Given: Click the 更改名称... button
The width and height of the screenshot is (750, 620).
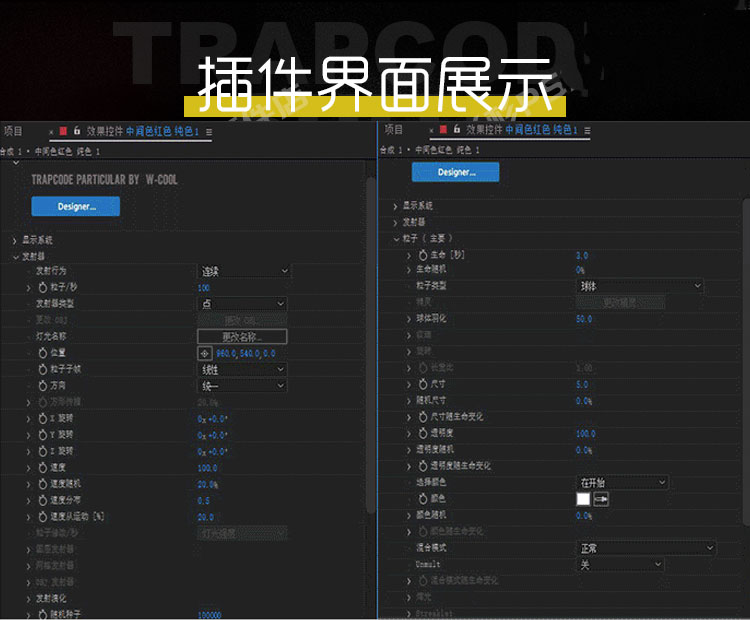Looking at the screenshot, I should click(242, 337).
